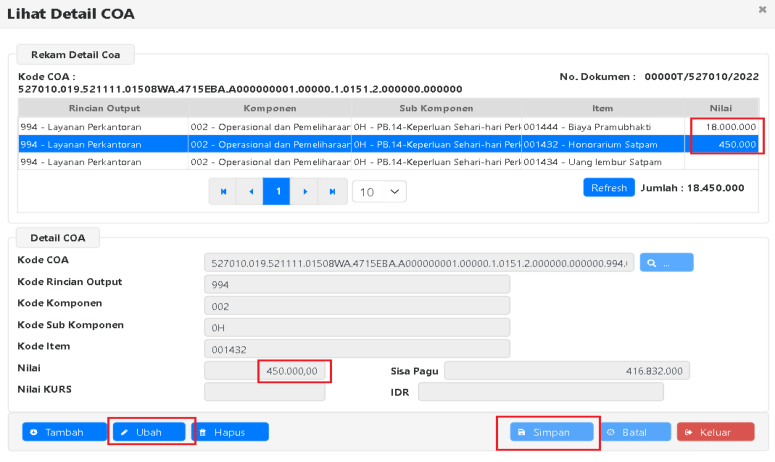The height and width of the screenshot is (462, 775).
Task: Go to previous page of table
Action: [250, 191]
